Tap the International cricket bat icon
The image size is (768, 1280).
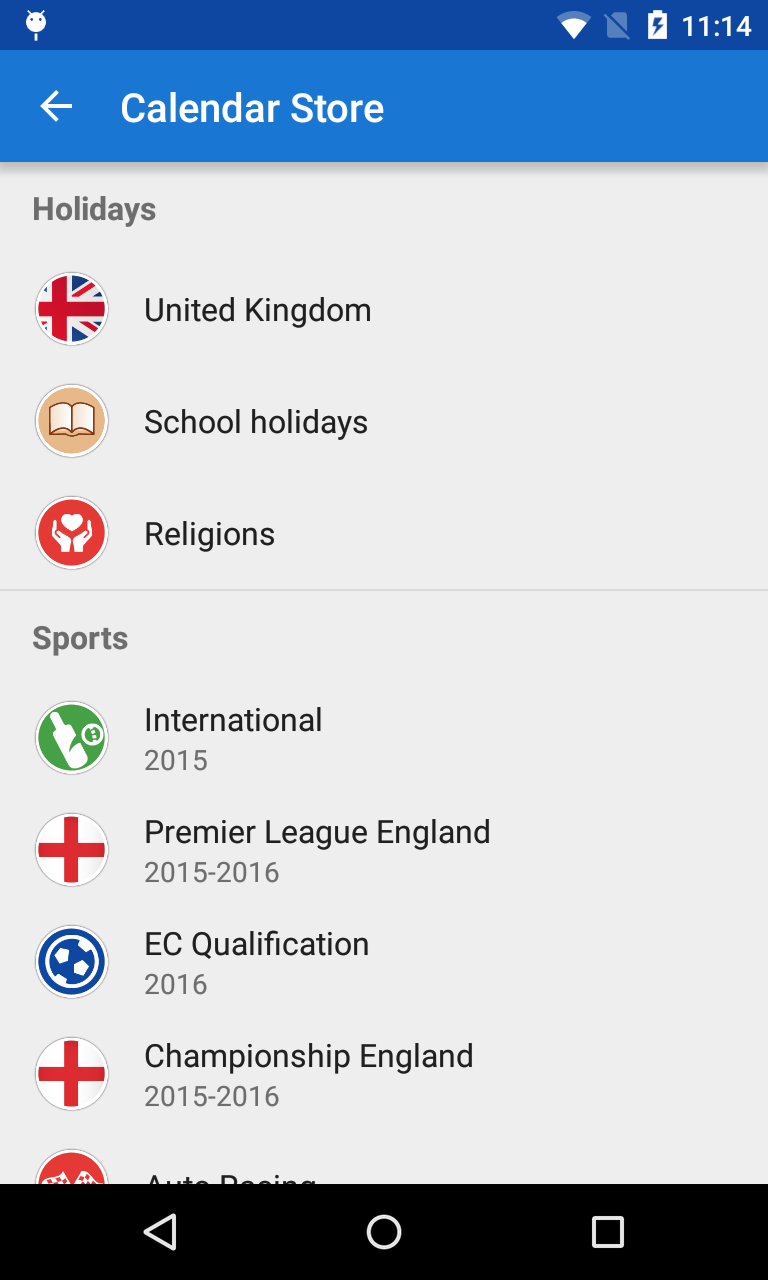click(72, 738)
